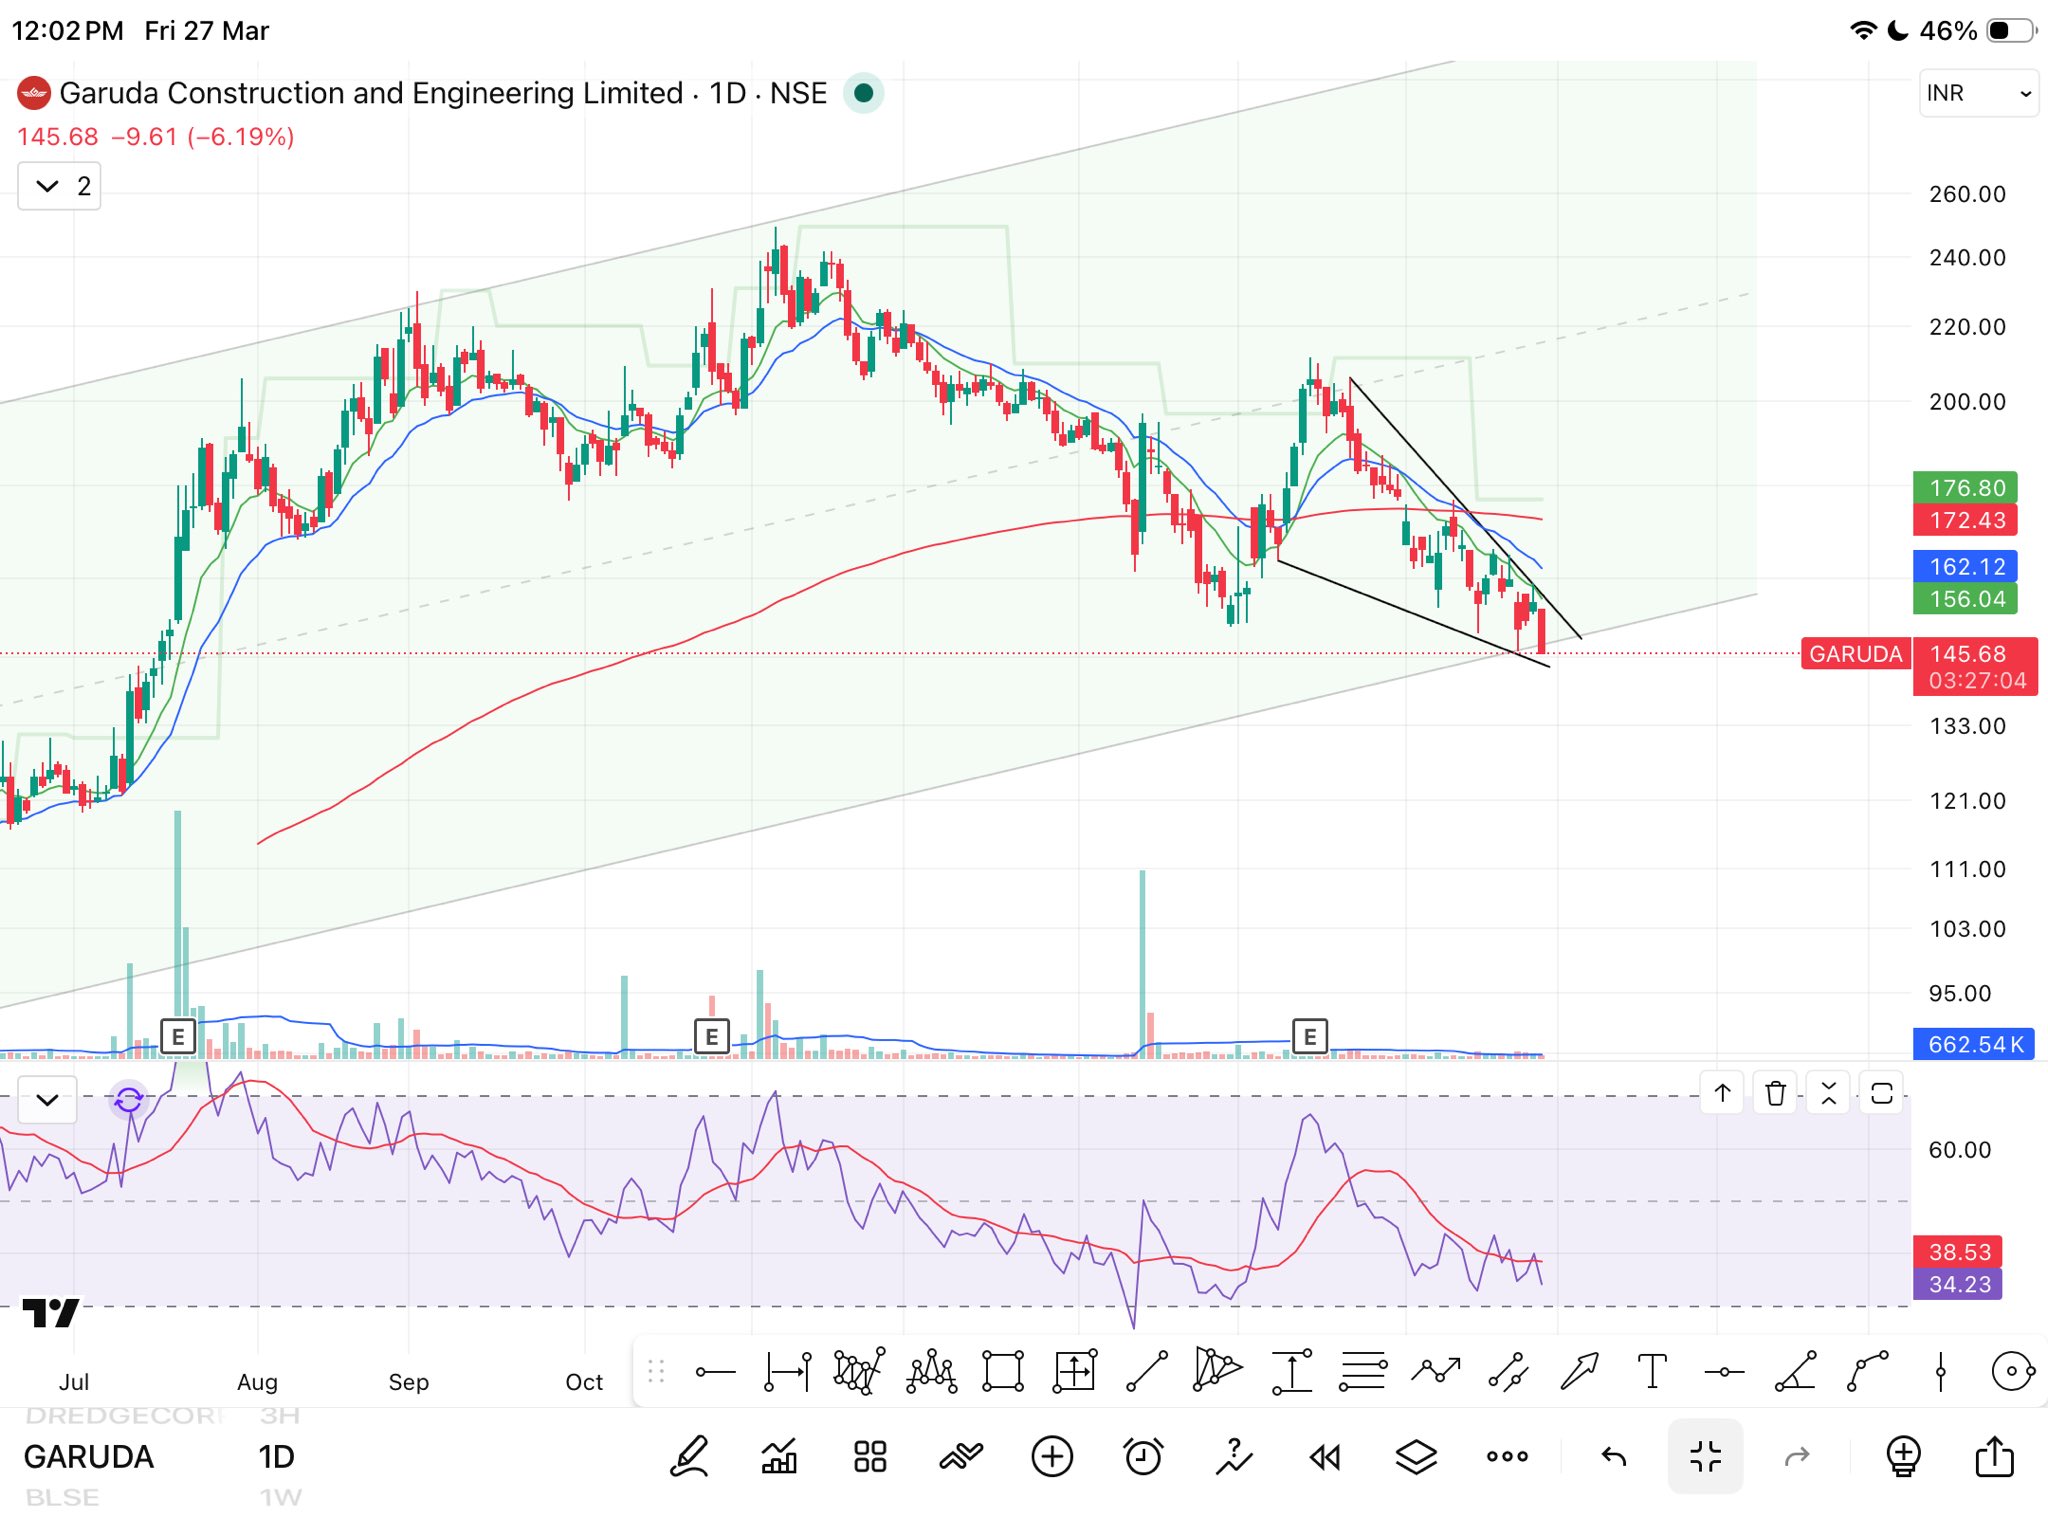Expand the RSI pane legend chevron
The width and height of the screenshot is (2048, 1536).
pyautogui.click(x=47, y=1100)
